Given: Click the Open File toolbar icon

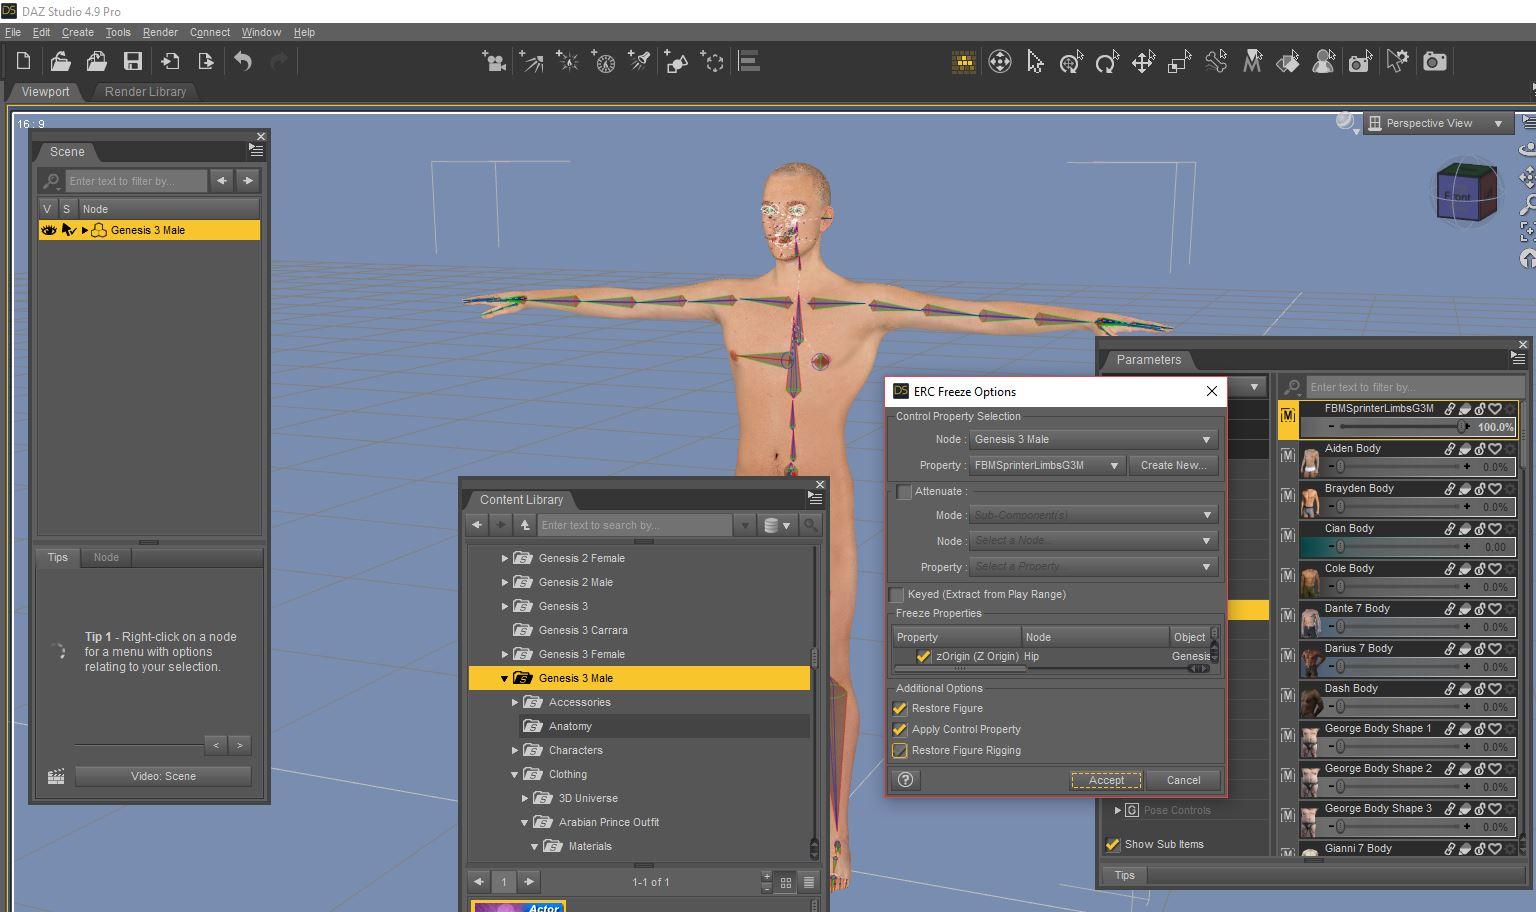Looking at the screenshot, I should 60,61.
